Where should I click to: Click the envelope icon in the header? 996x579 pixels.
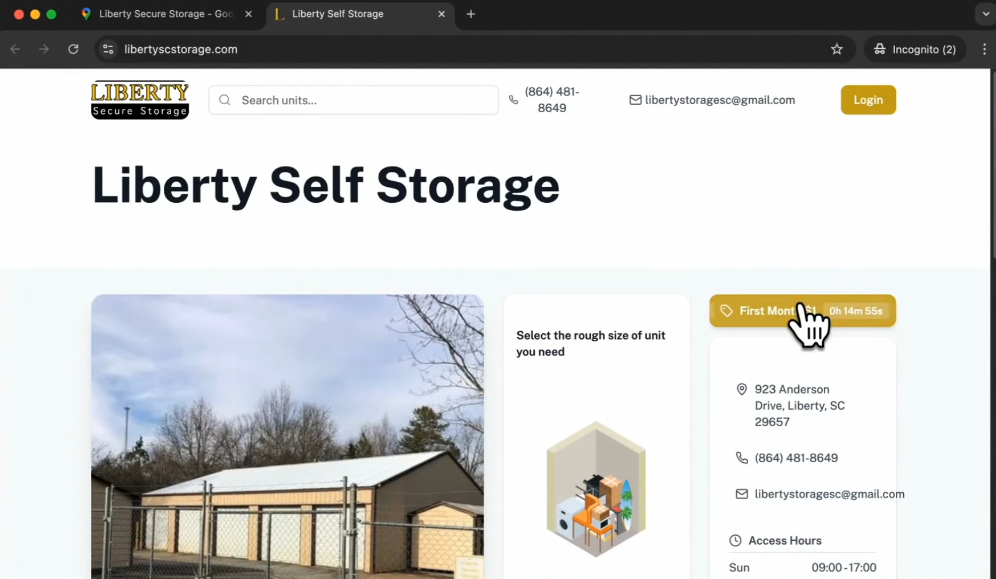point(635,100)
